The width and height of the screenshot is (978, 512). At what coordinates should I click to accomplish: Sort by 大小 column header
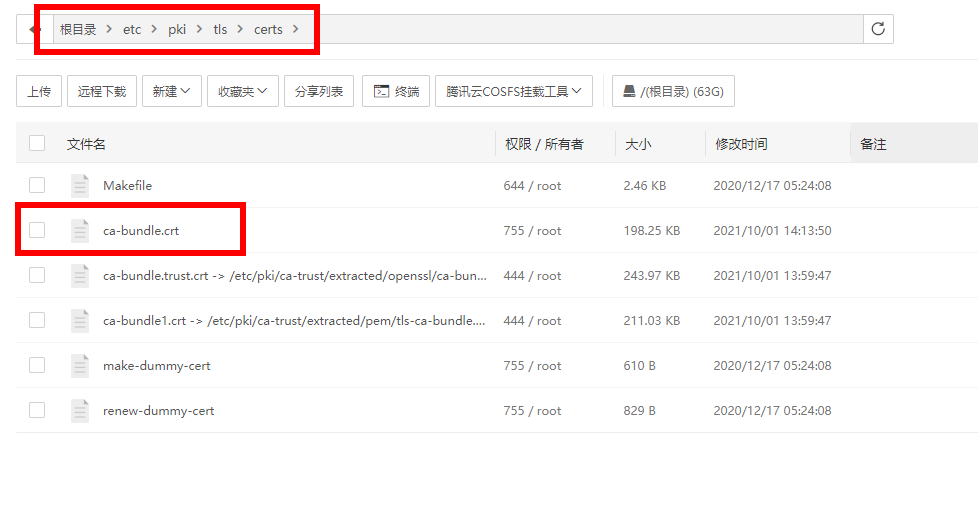(x=638, y=144)
